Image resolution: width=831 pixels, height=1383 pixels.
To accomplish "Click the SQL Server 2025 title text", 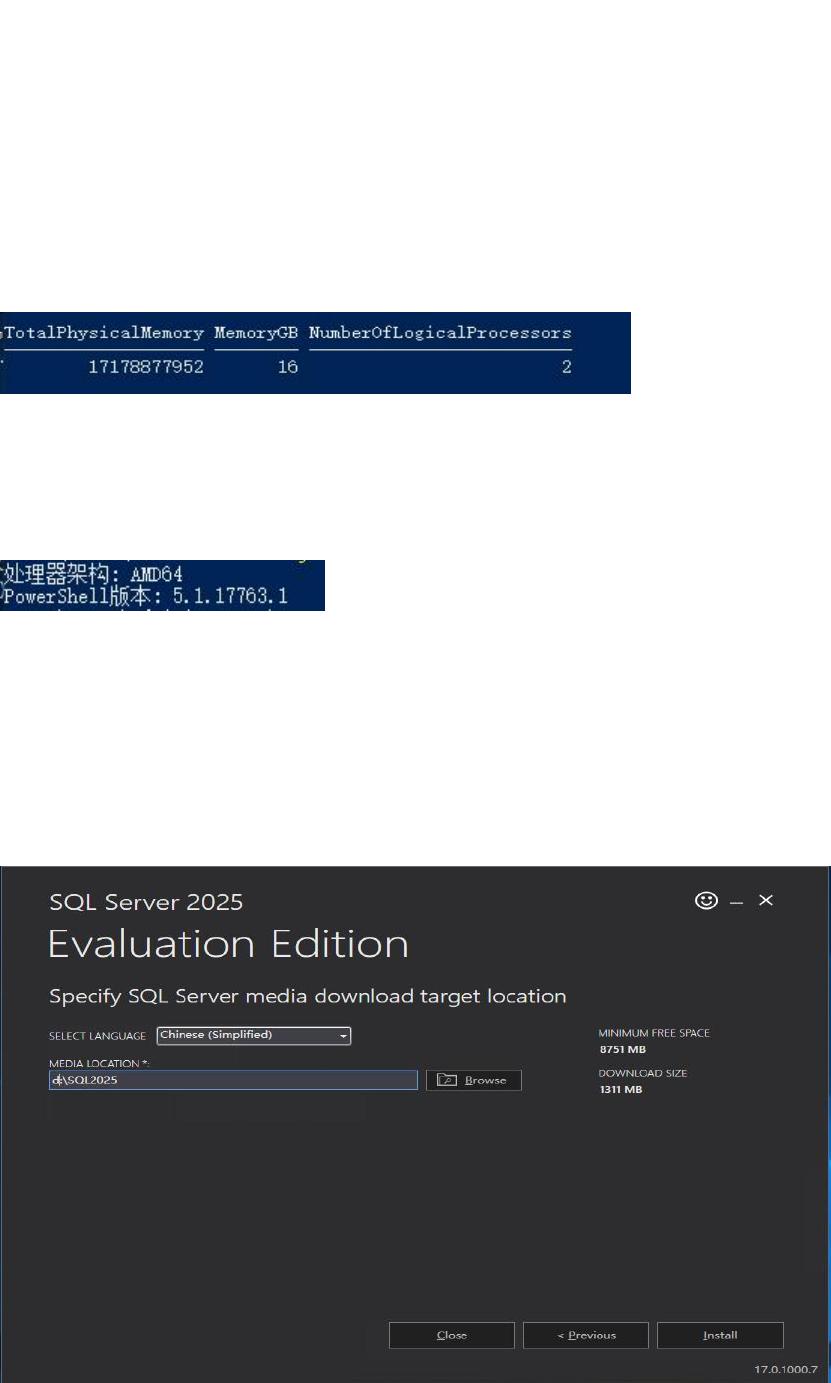I will pyautogui.click(x=146, y=902).
